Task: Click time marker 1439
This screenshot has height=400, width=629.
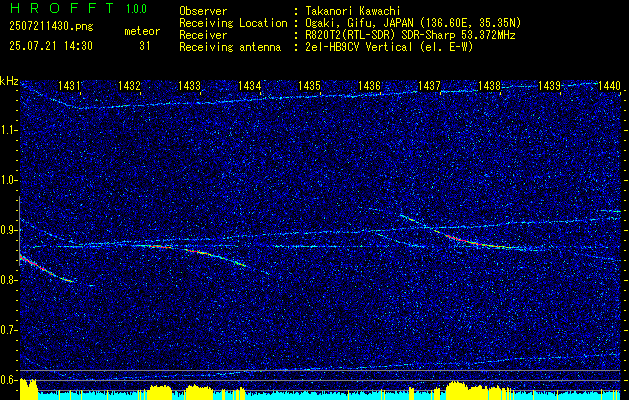Action: point(549,85)
